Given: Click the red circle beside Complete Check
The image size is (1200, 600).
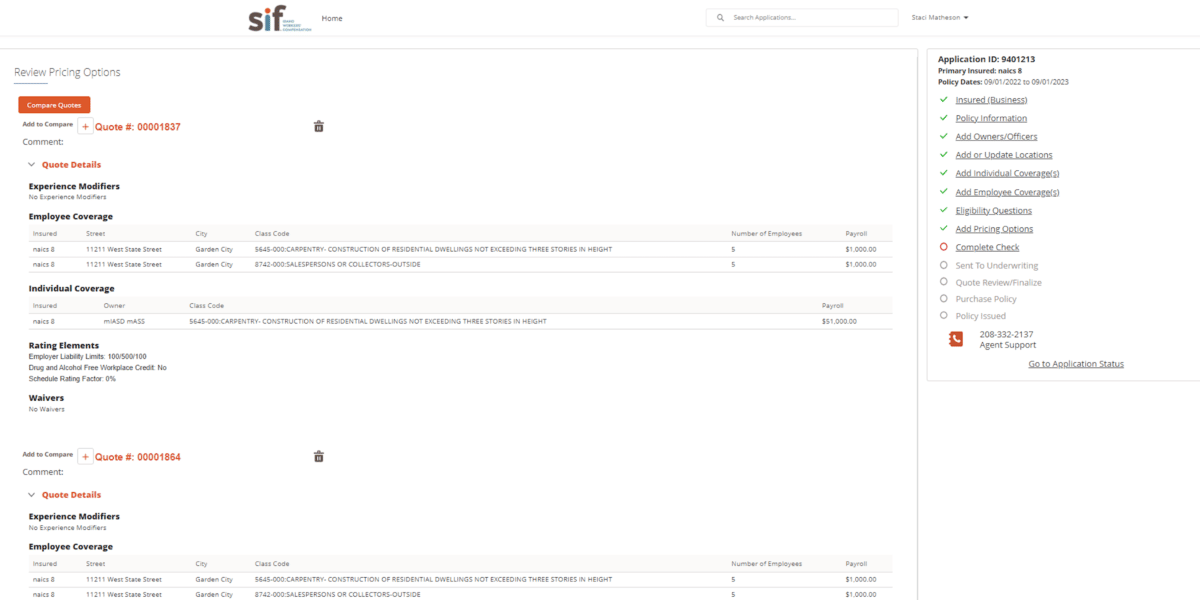Looking at the screenshot, I should tap(943, 247).
